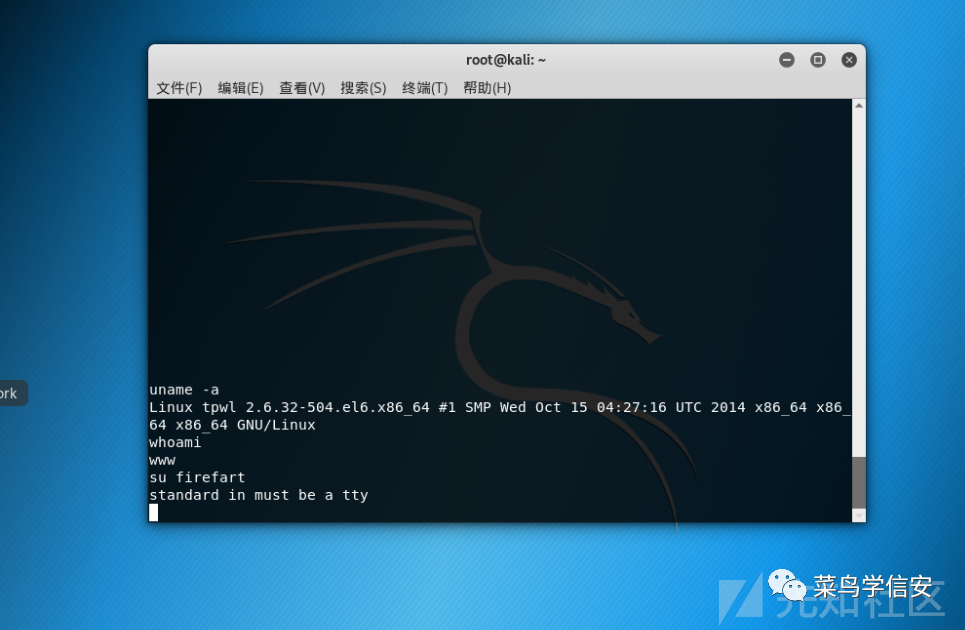Image resolution: width=965 pixels, height=630 pixels.
Task: Click the 'www' output line
Action: click(x=162, y=460)
